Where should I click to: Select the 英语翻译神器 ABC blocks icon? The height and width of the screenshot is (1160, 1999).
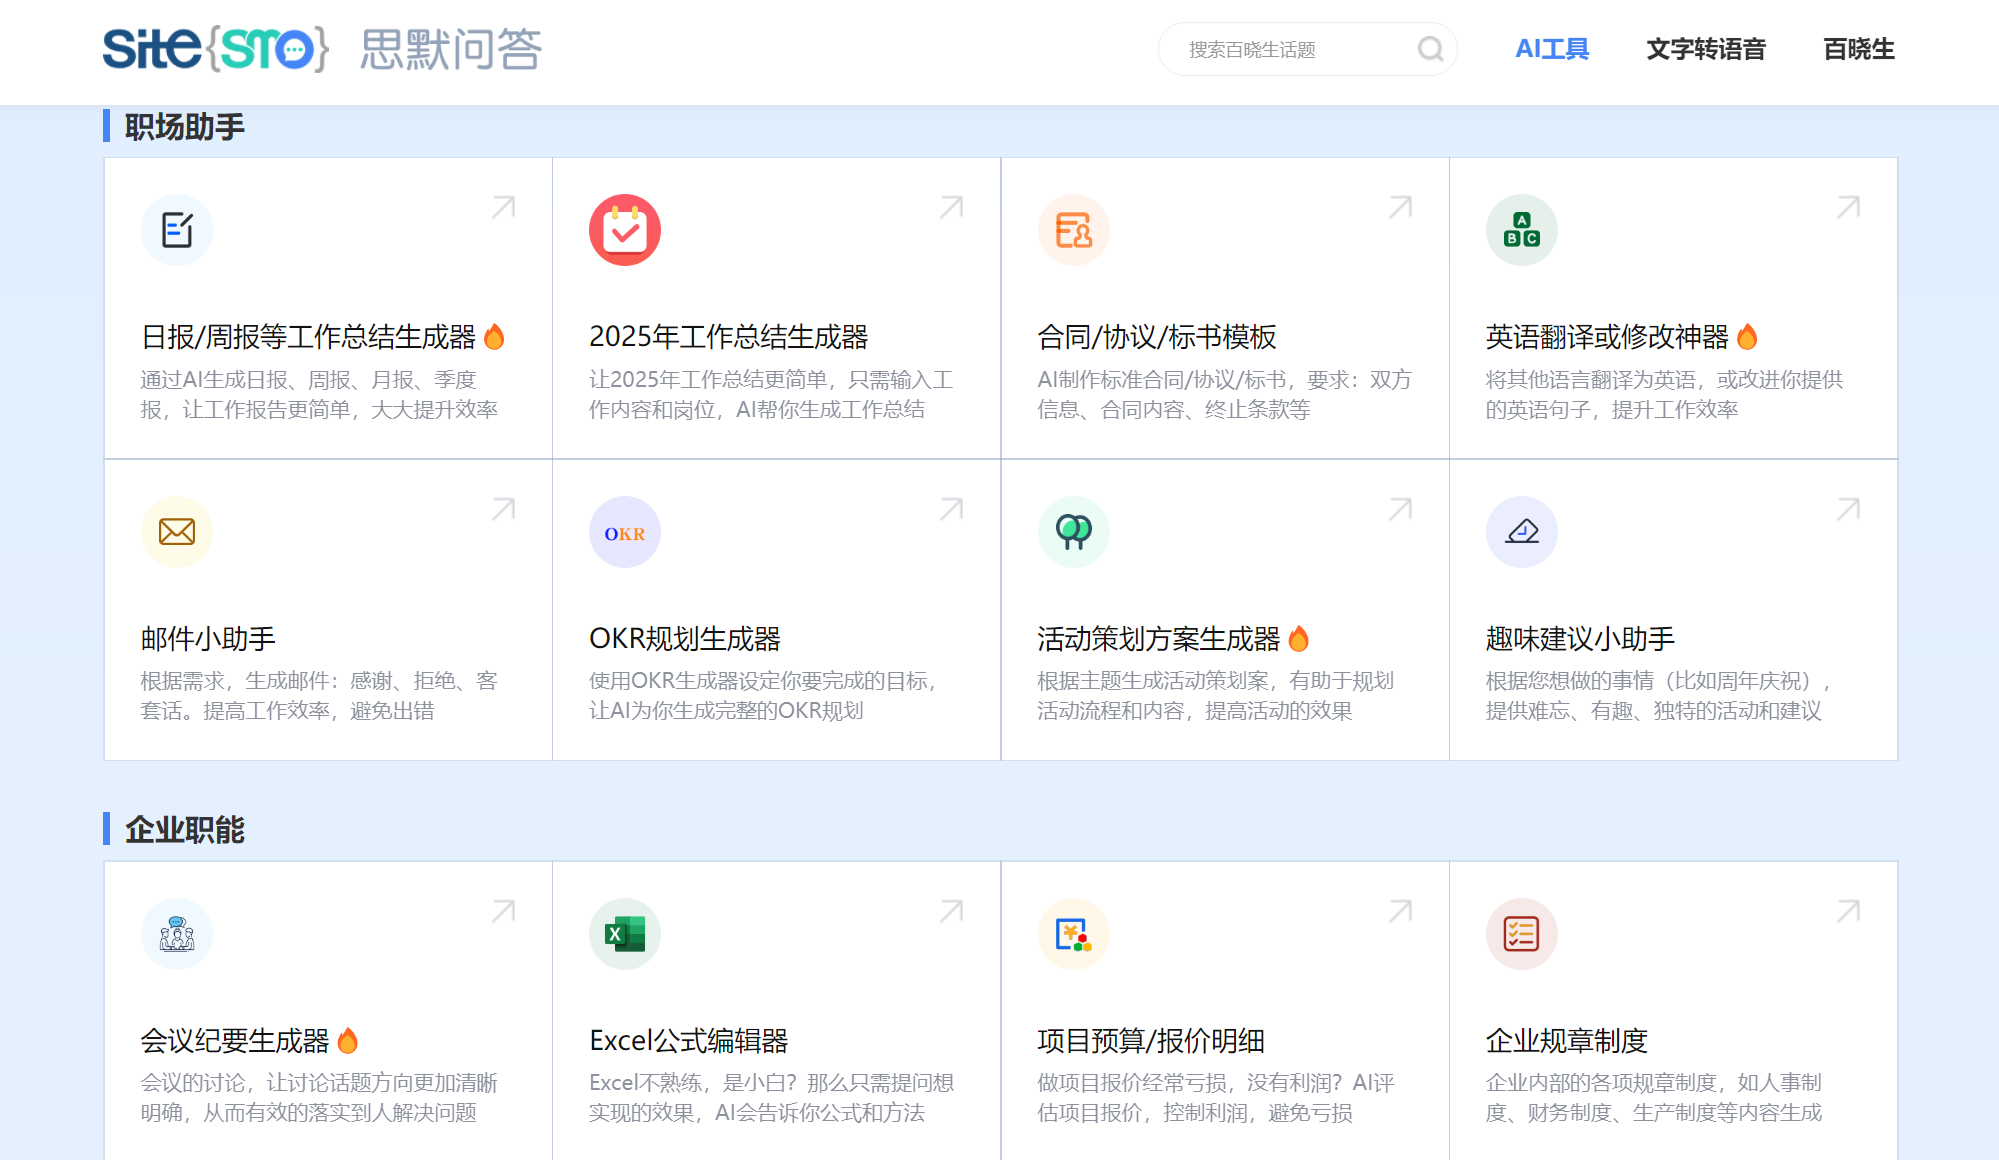coord(1521,229)
